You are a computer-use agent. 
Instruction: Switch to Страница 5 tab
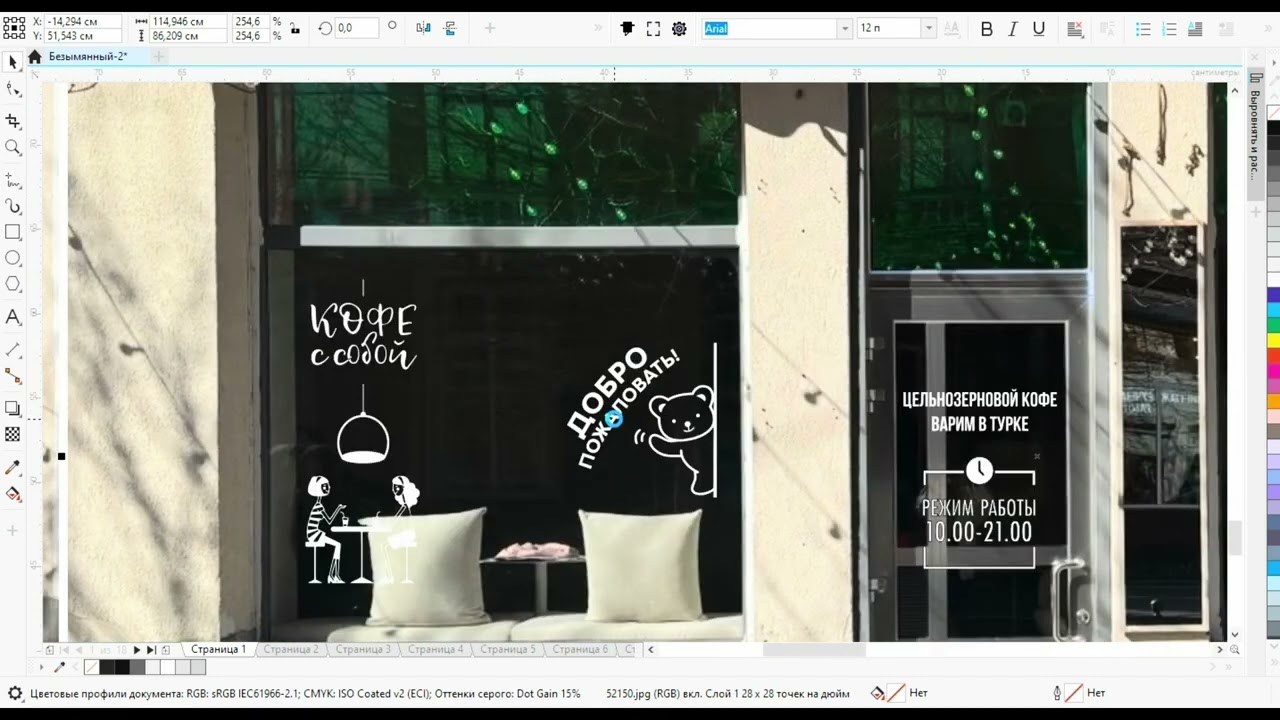(x=507, y=649)
